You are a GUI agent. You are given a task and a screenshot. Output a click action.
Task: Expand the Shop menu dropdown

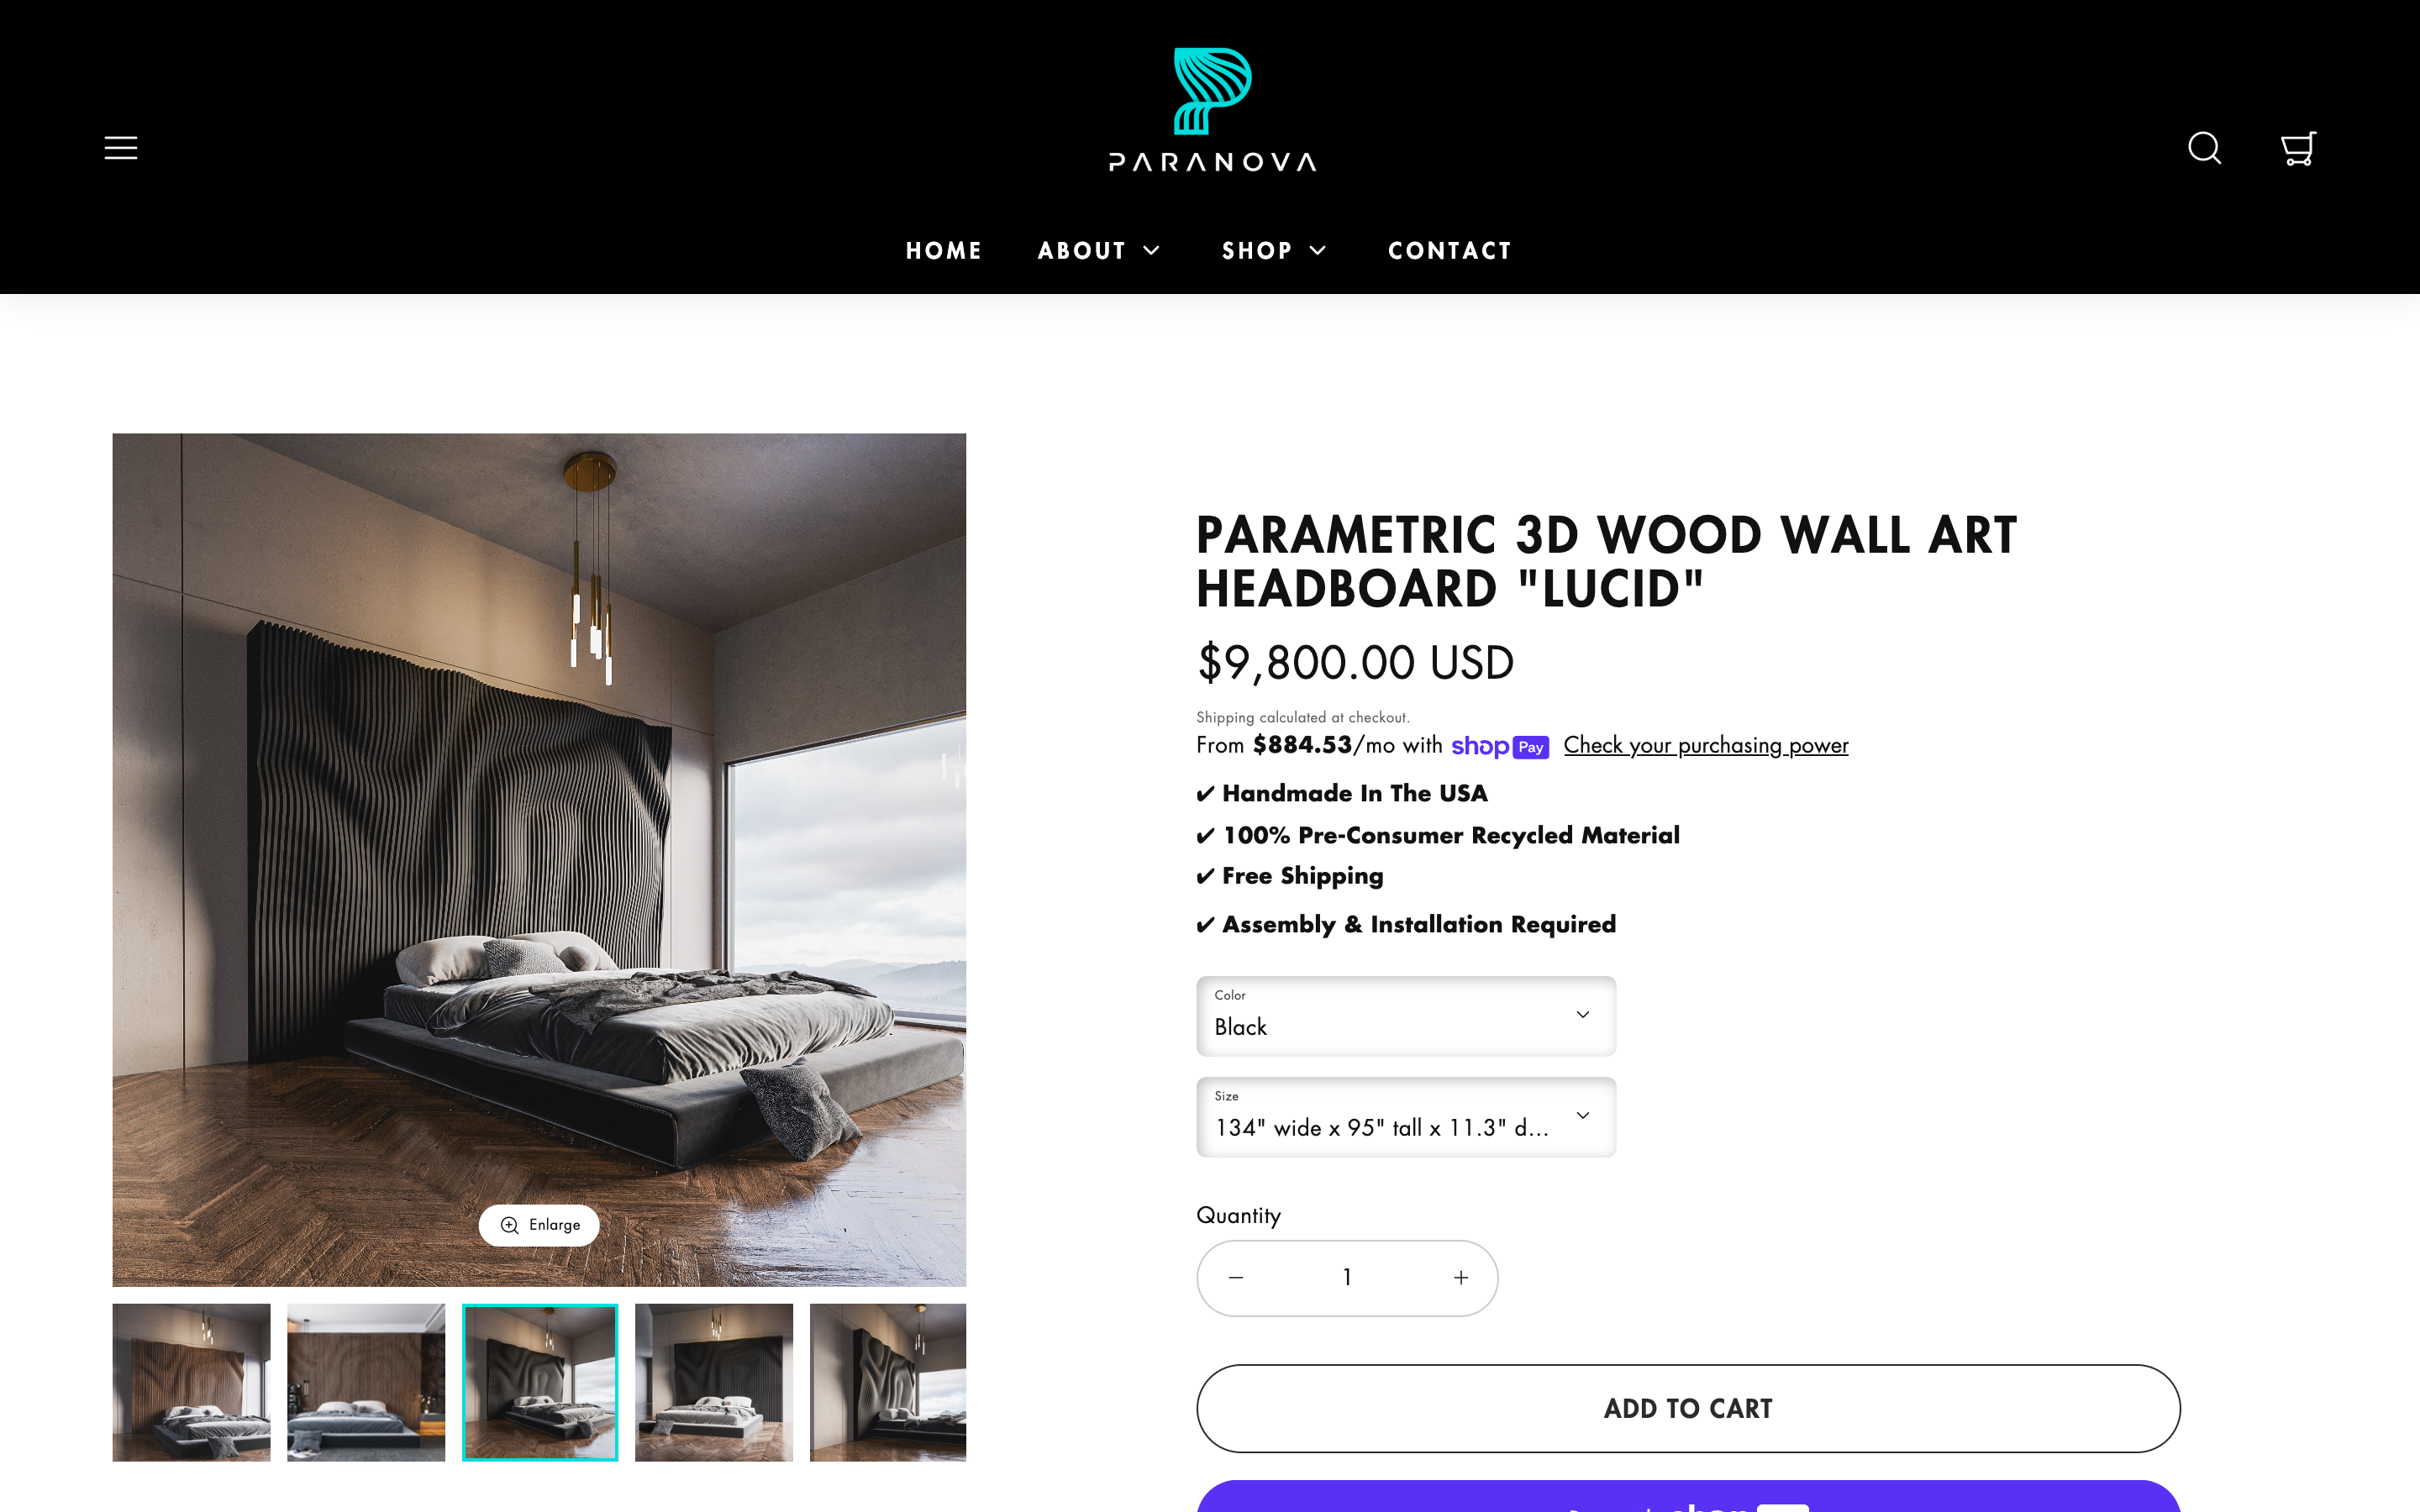coord(1274,250)
